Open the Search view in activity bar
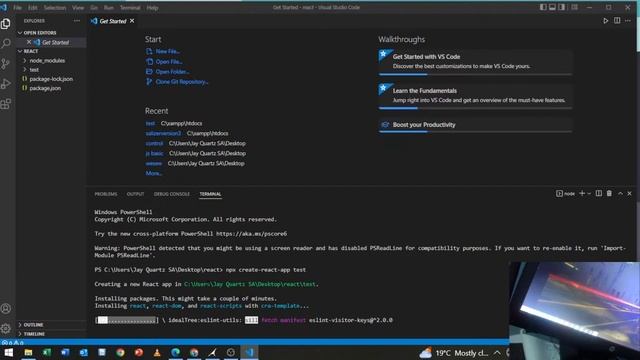This screenshot has width=640, height=360. 6,43
